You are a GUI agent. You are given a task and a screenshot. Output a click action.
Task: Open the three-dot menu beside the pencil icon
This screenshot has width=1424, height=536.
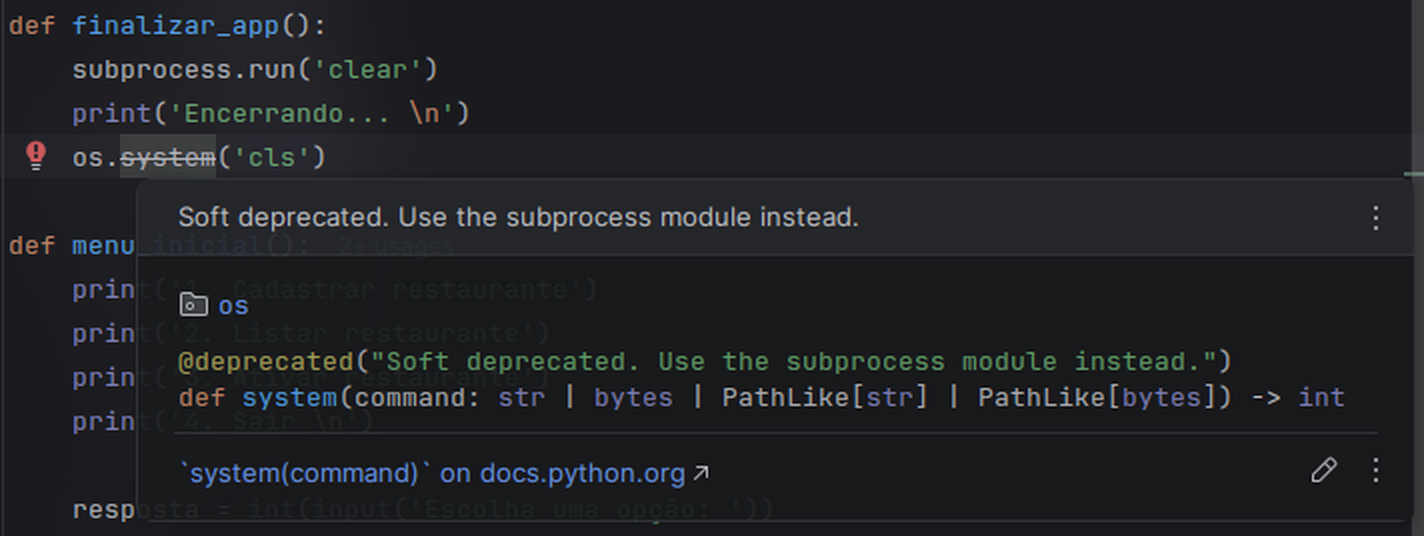[1376, 471]
